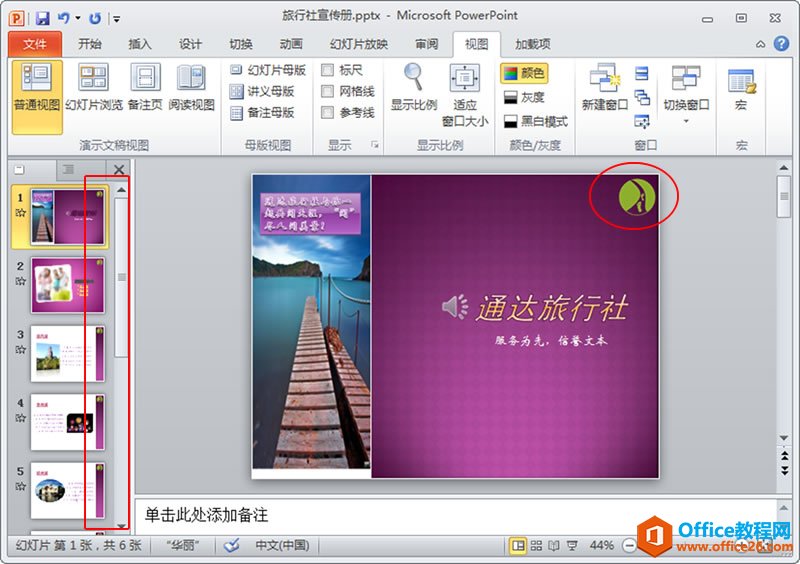Click the notes field 单击此处添加备注
This screenshot has height=564, width=800.
pos(454,516)
